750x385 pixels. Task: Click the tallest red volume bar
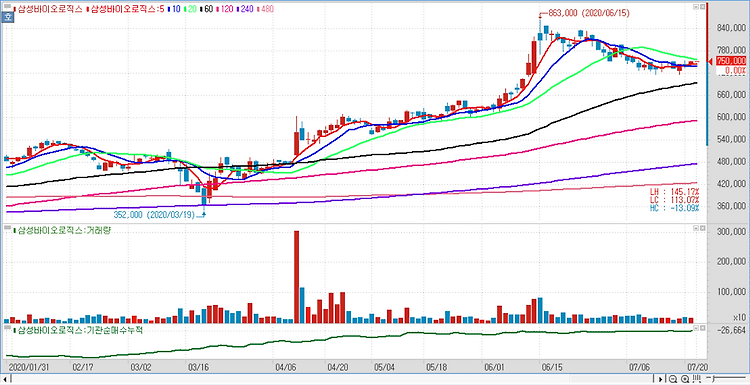[x=296, y=277]
